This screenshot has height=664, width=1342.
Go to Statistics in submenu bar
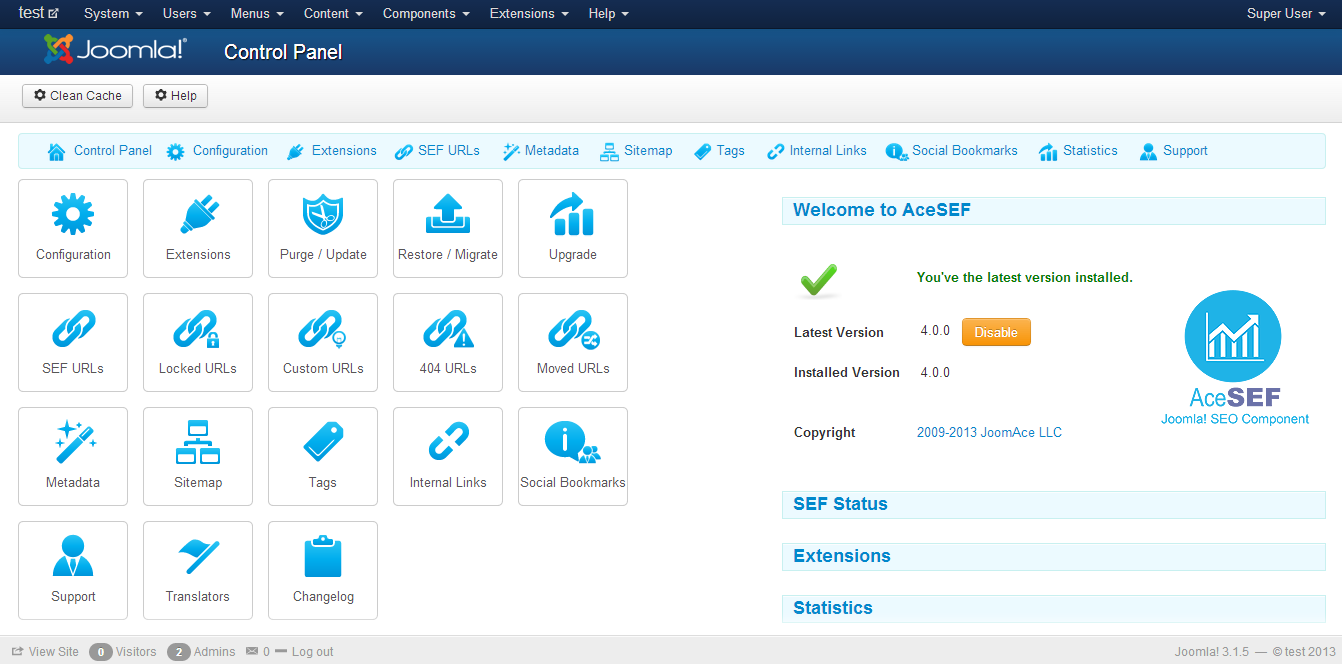[x=1078, y=151]
